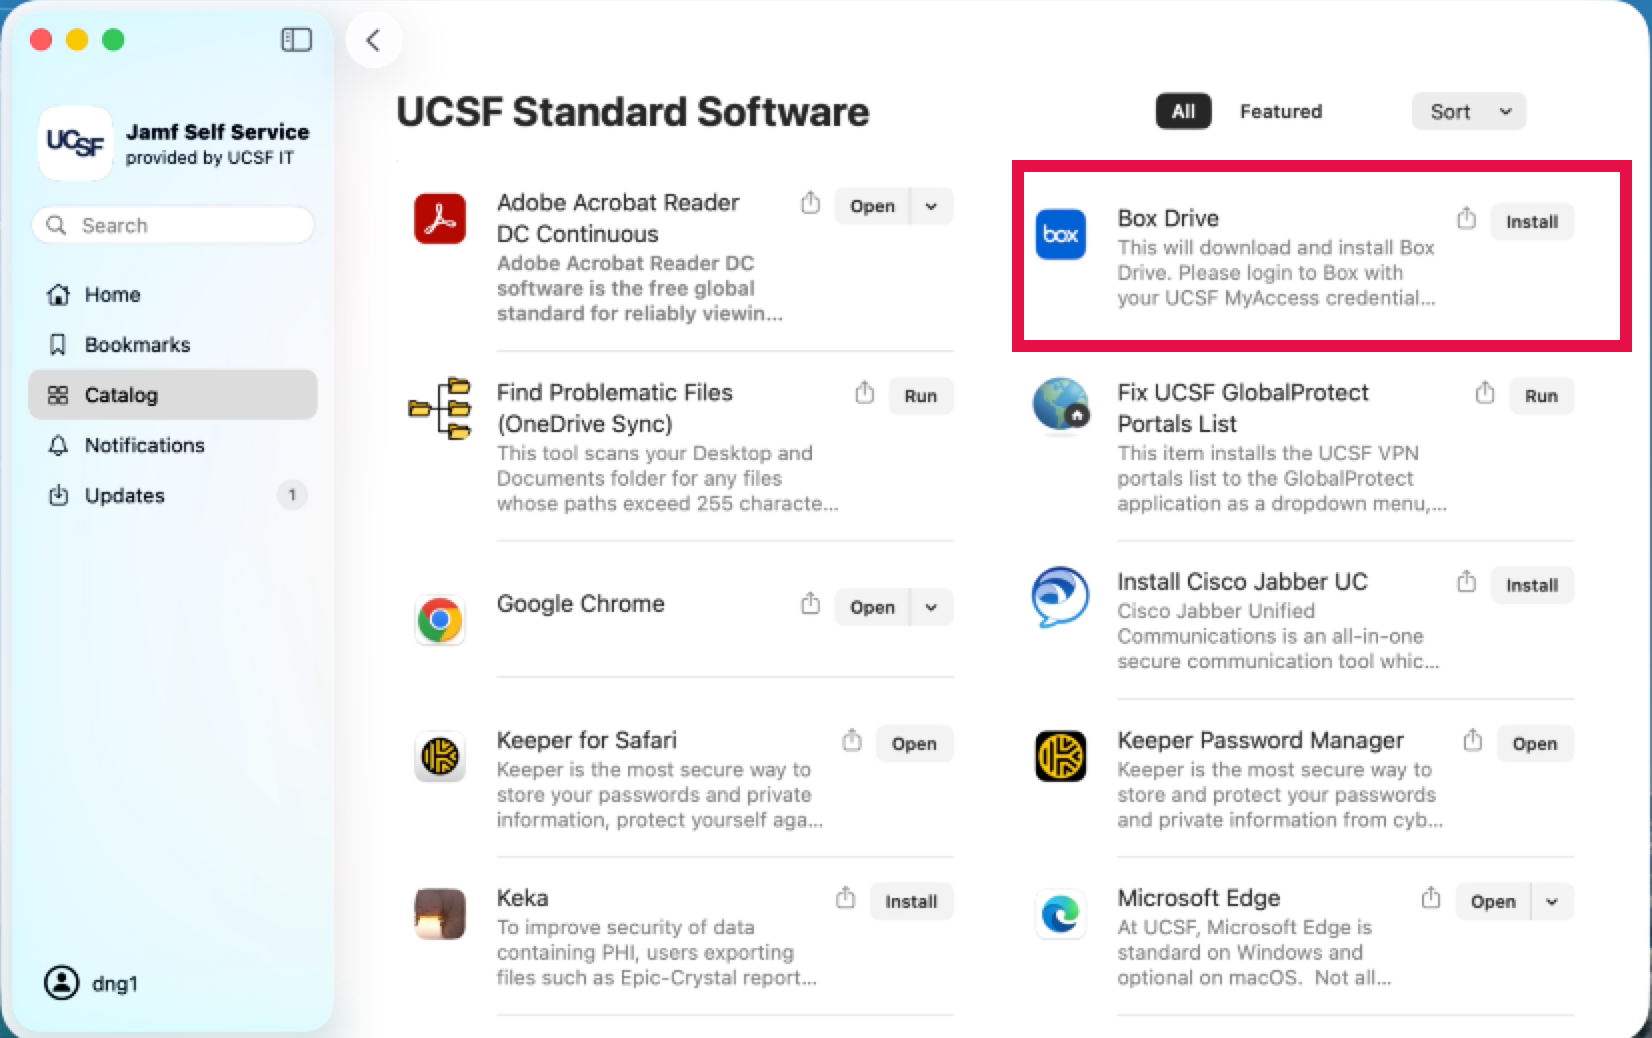
Task: Share the Keeper for Safari item
Action: (851, 741)
